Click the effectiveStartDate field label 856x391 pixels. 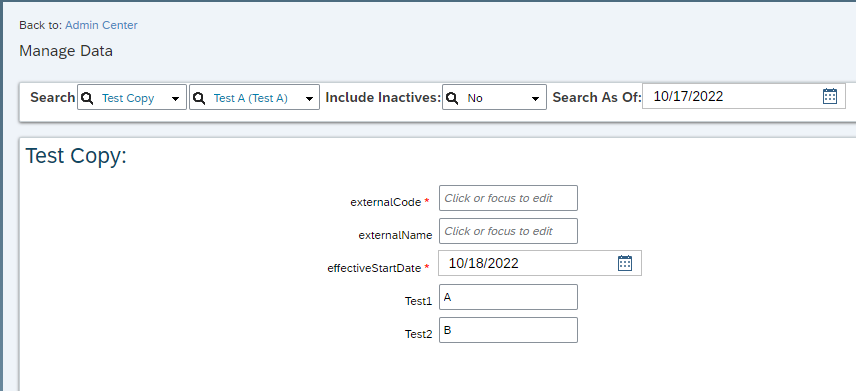click(374, 268)
